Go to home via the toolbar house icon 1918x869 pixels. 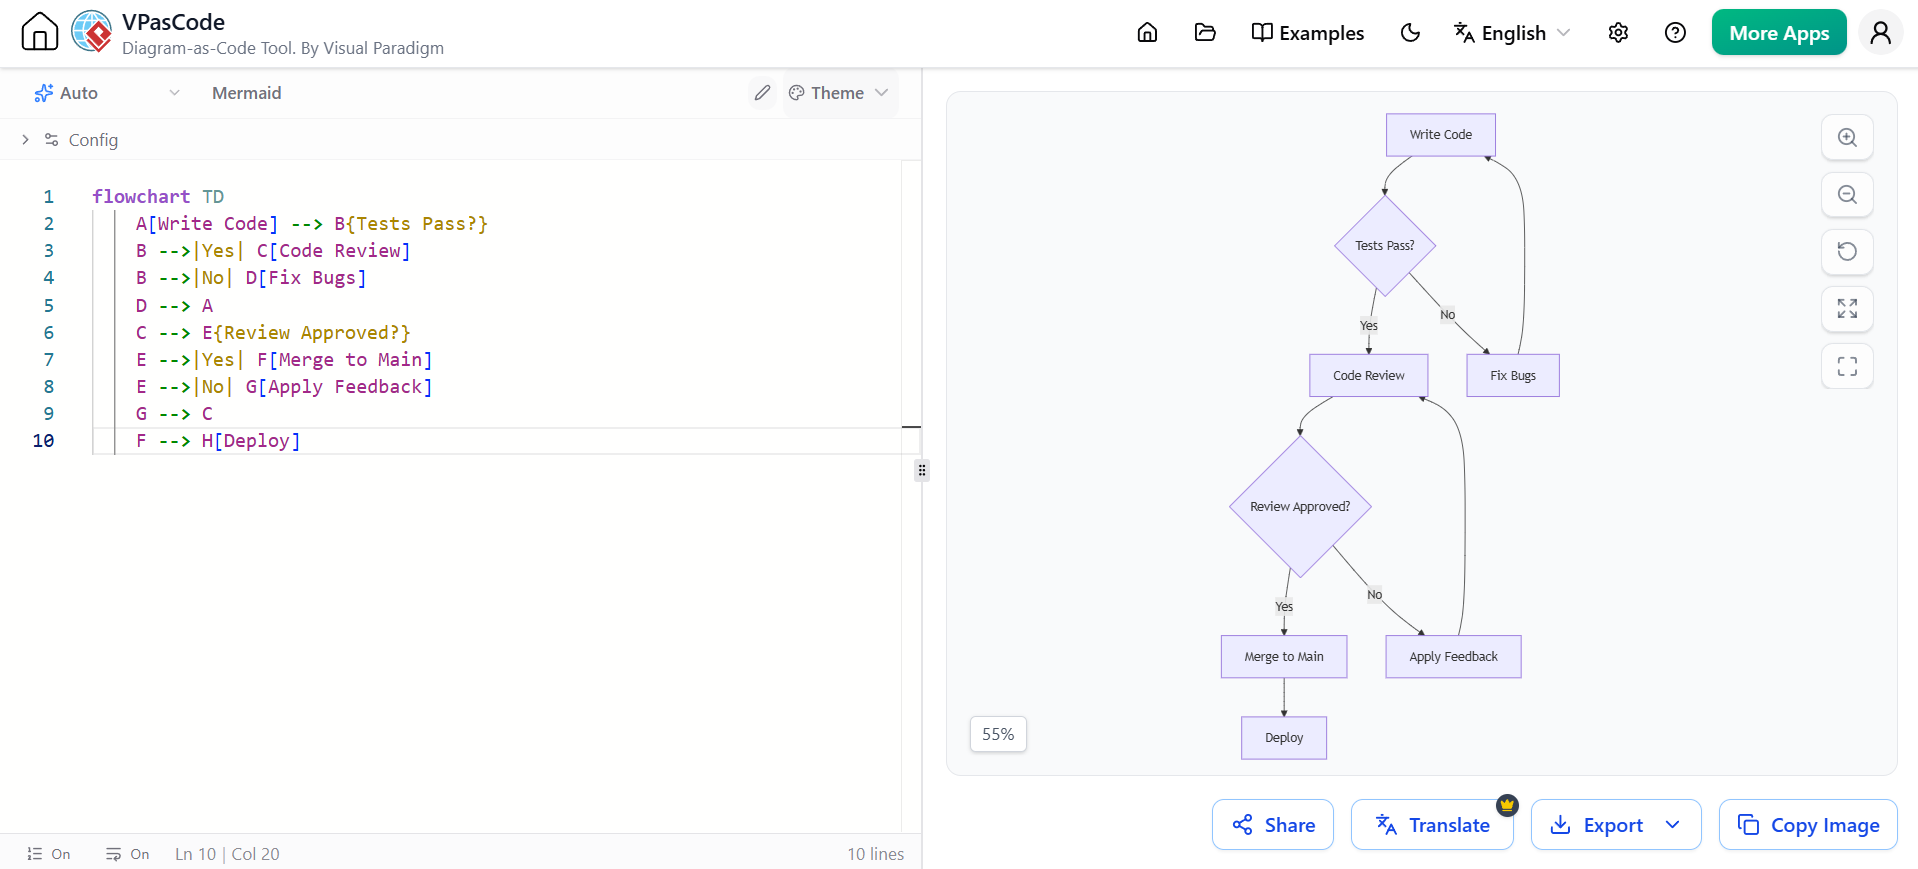tap(1147, 33)
